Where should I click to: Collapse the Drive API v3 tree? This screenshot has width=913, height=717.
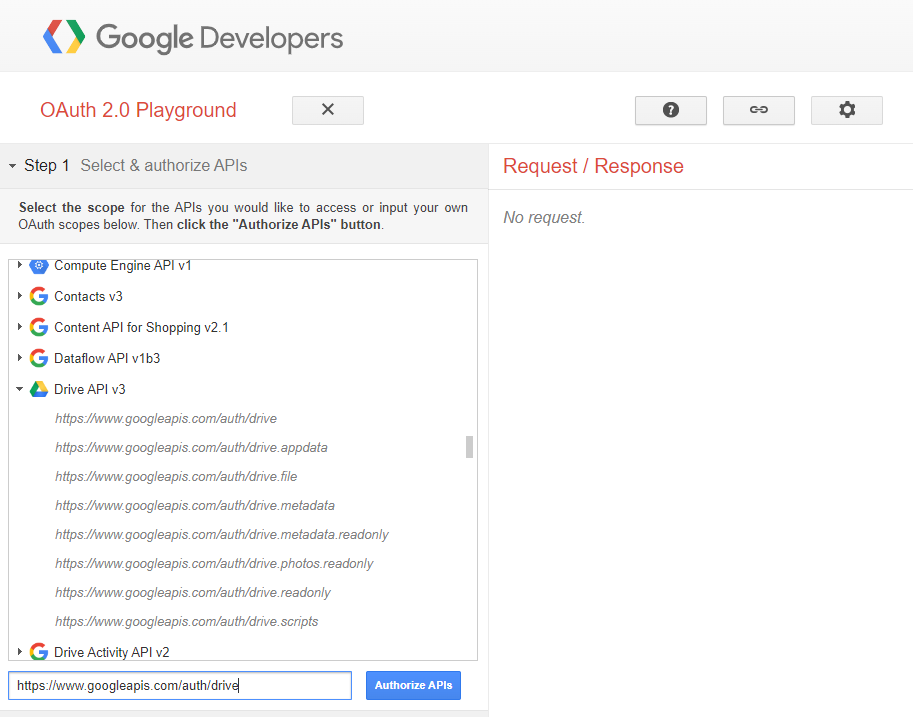19,389
